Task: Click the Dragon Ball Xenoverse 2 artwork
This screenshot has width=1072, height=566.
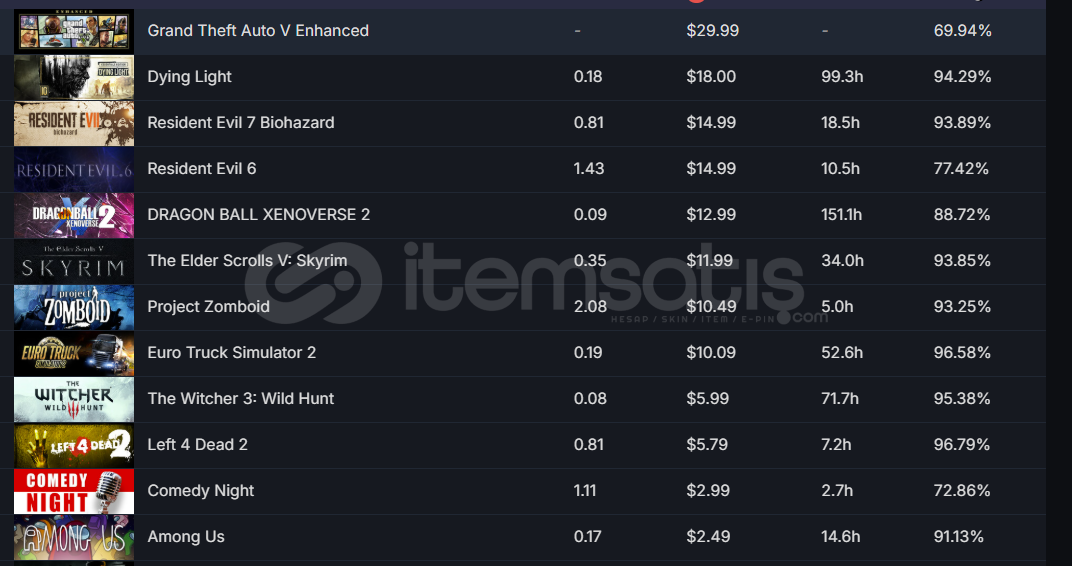Action: tap(74, 215)
